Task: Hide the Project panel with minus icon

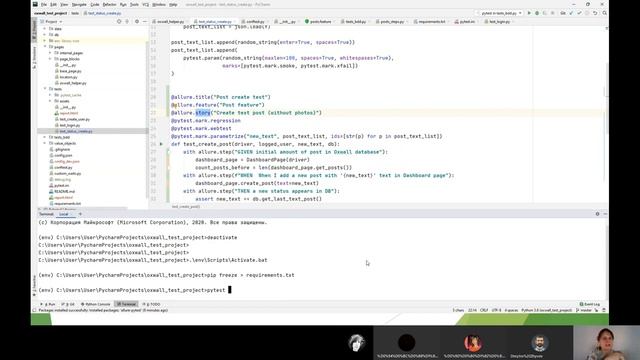Action: tap(144, 21)
